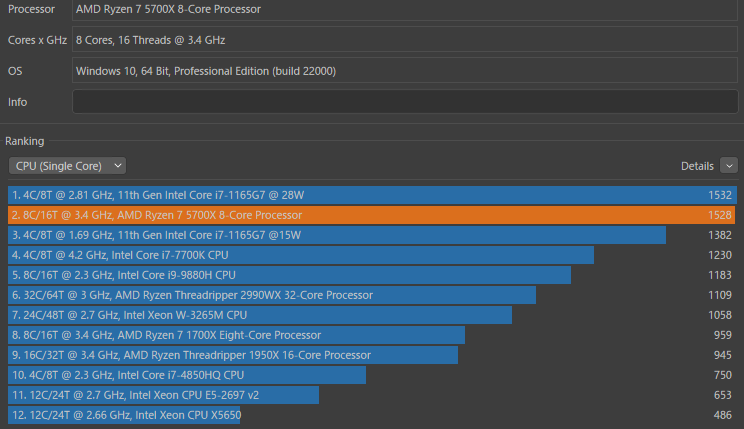Click into the empty Info text field
Viewport: 744px width, 429px height.
coord(405,102)
